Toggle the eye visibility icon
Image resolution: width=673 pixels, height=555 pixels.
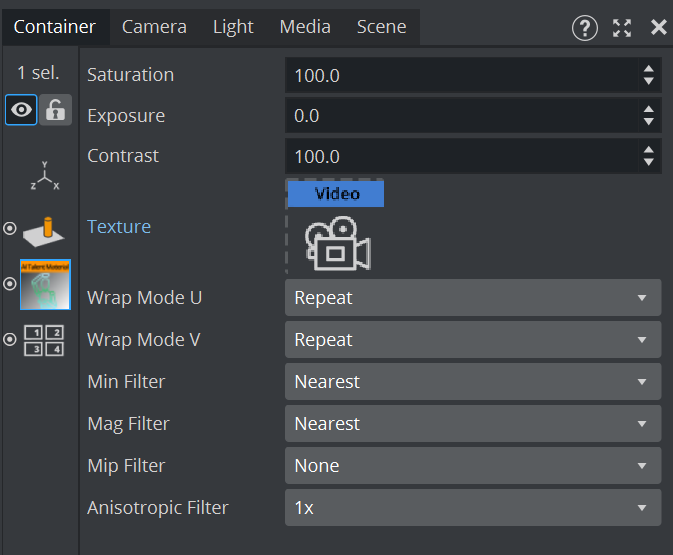[x=21, y=110]
